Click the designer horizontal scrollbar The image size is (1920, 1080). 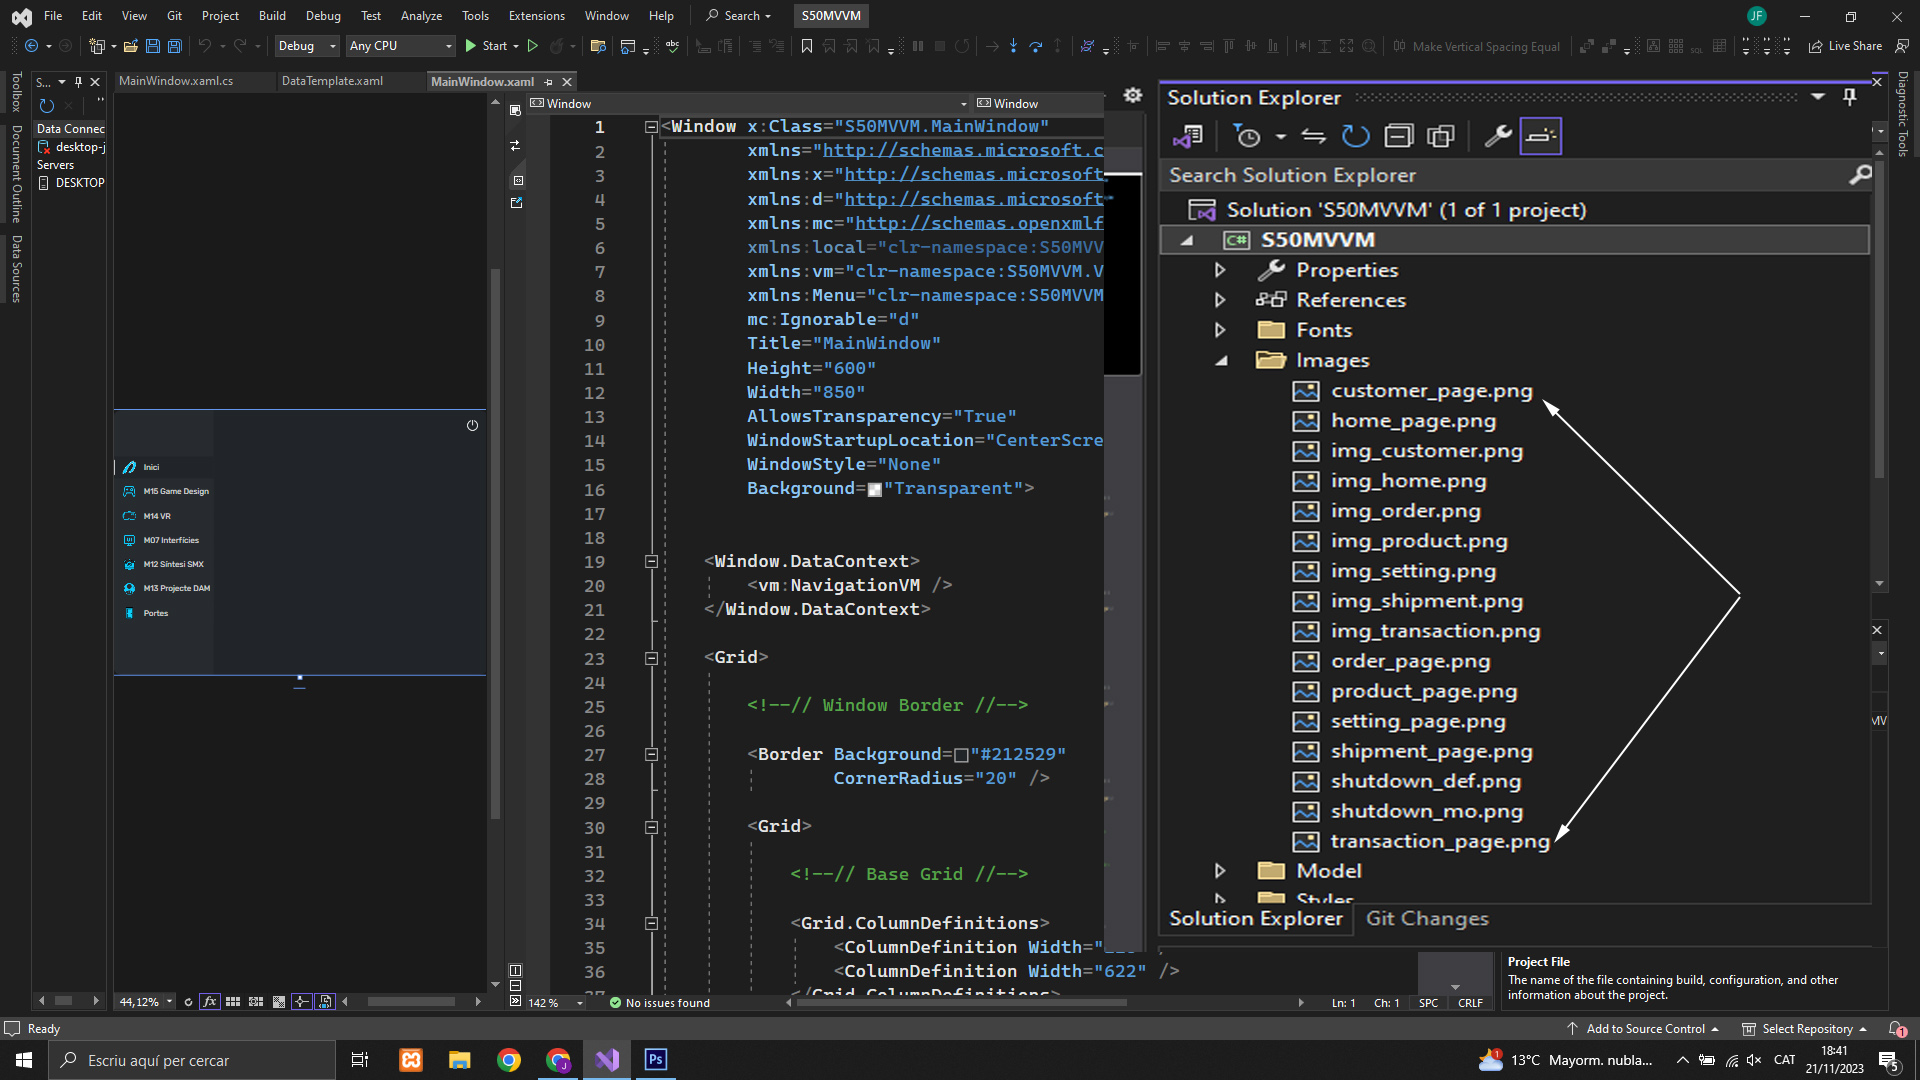pos(410,1001)
